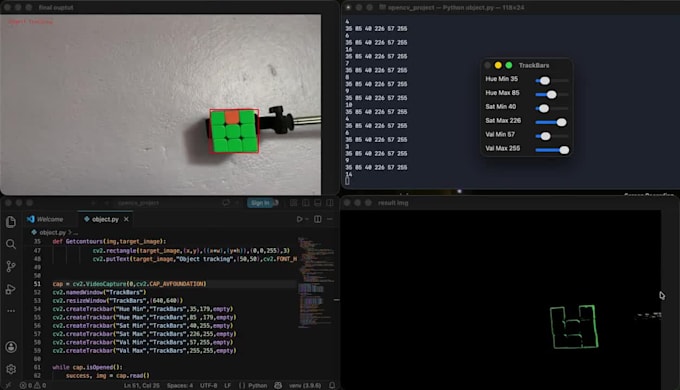Click the createTrackbar "Val Max" line

coord(144,350)
